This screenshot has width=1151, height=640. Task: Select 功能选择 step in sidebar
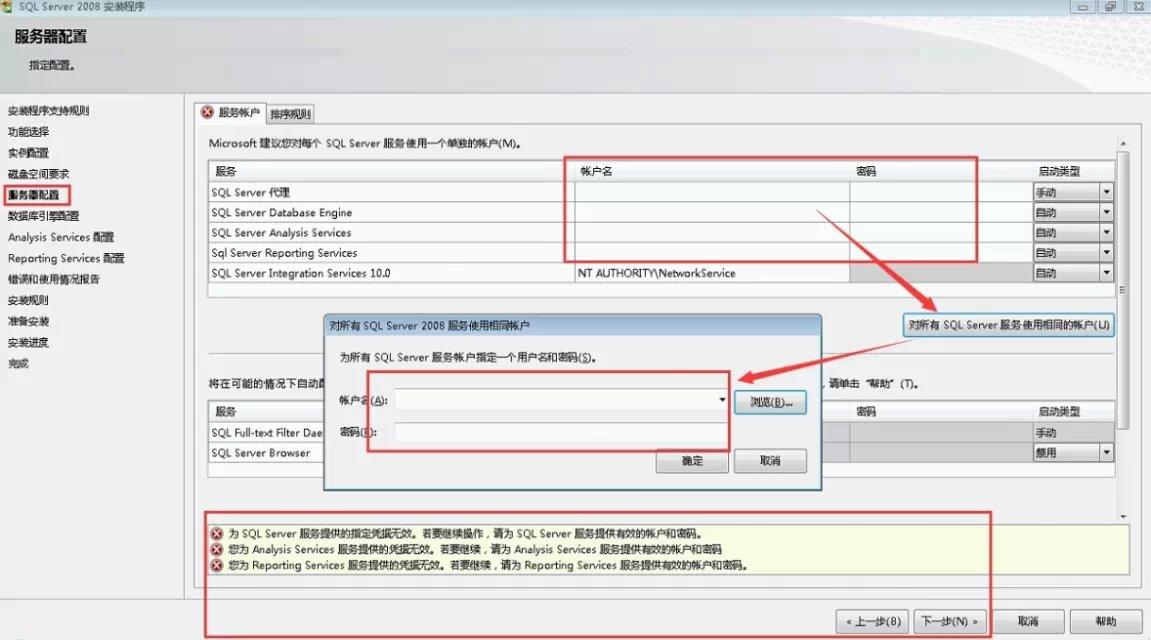click(x=29, y=132)
